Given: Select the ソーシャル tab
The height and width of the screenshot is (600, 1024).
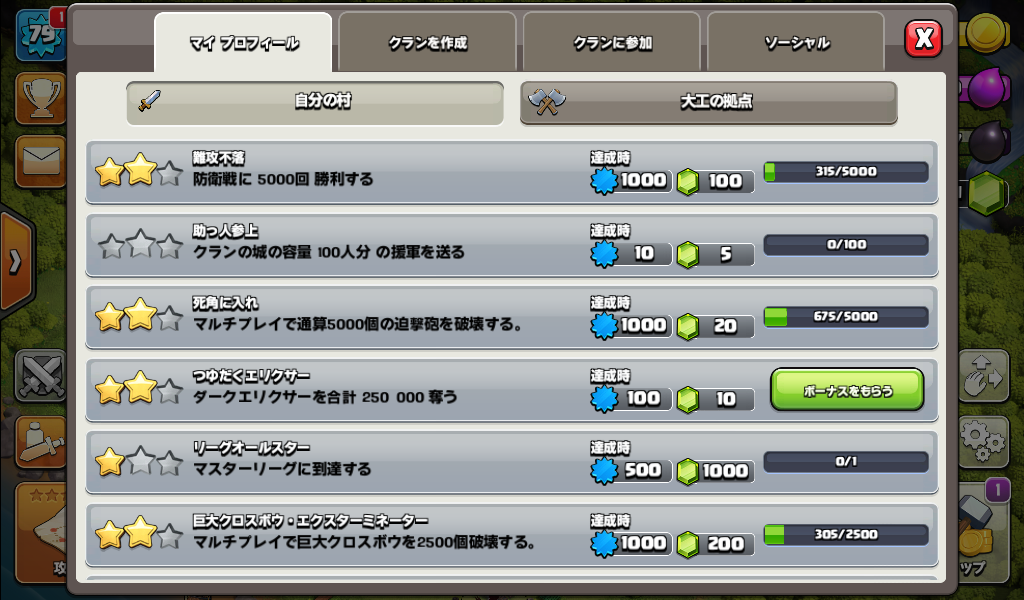Looking at the screenshot, I should click(796, 42).
